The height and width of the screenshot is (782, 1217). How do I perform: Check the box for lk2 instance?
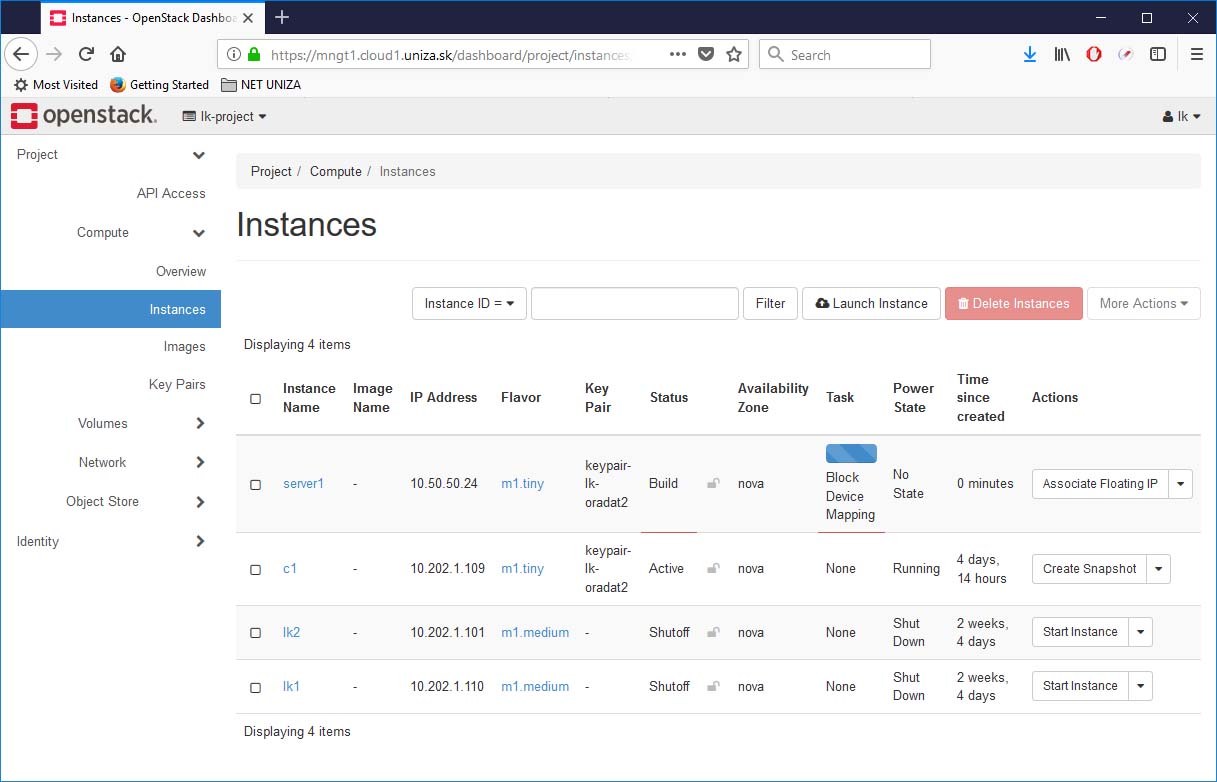(255, 634)
